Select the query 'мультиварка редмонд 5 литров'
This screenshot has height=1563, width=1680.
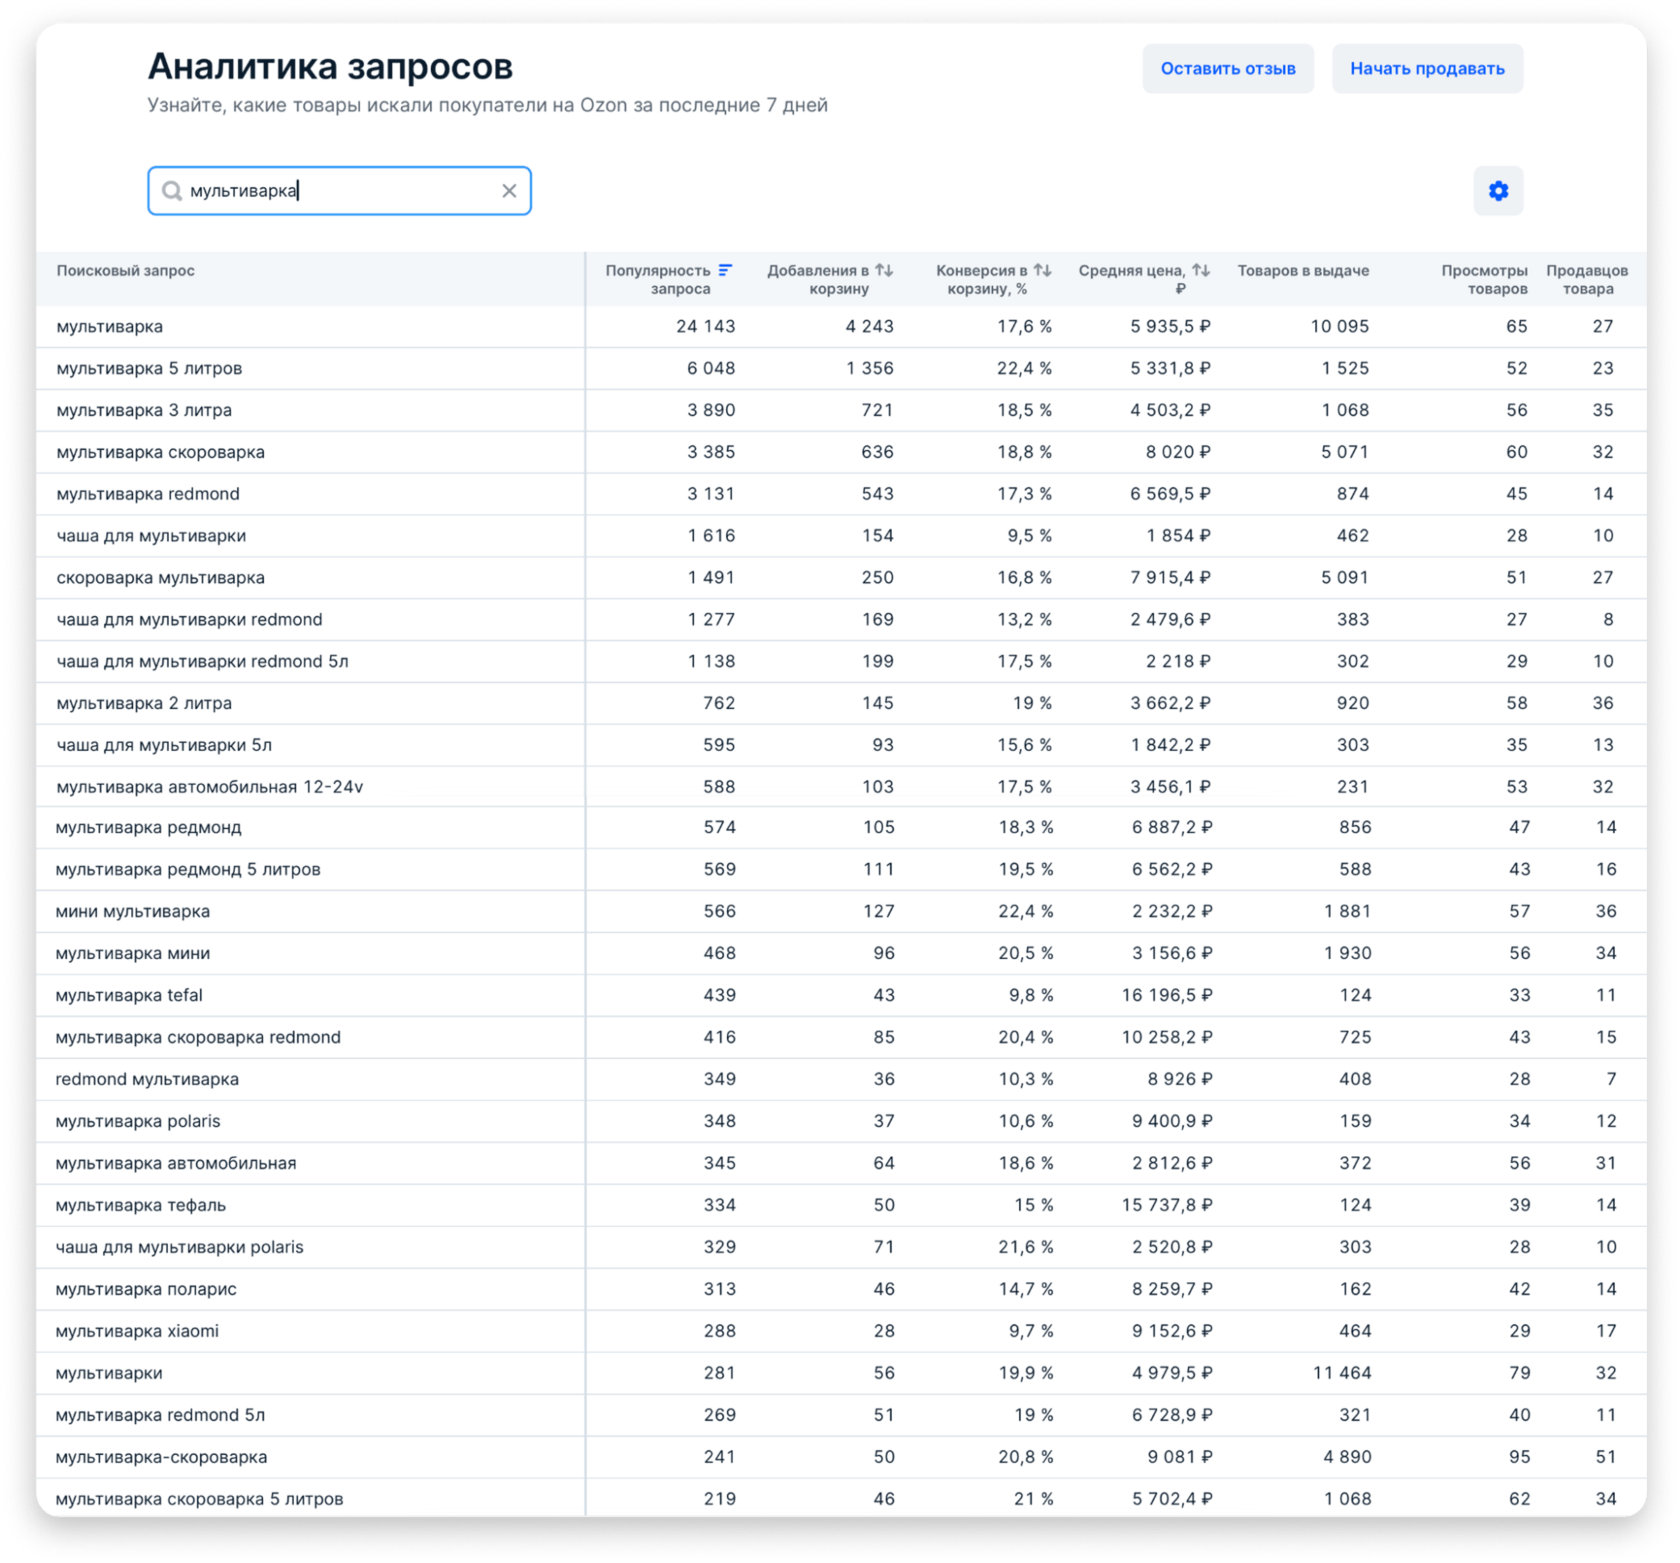click(188, 869)
